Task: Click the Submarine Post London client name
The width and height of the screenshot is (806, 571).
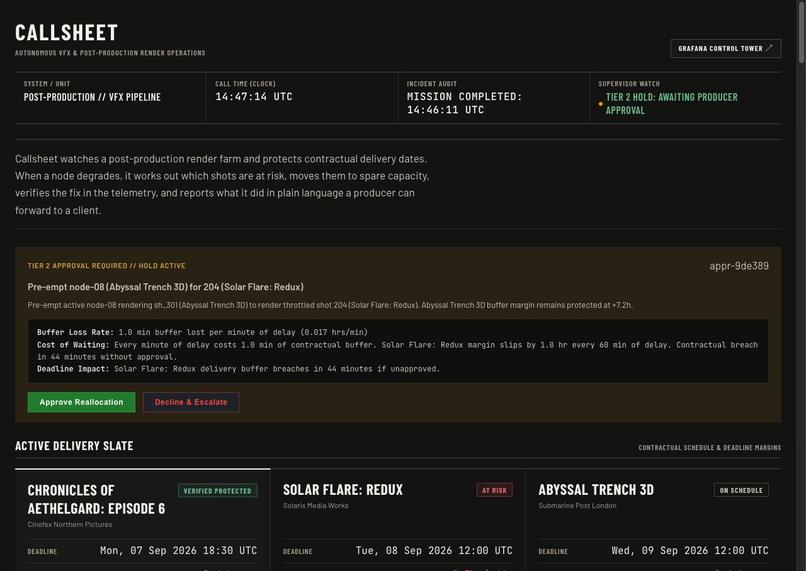Action: point(577,506)
